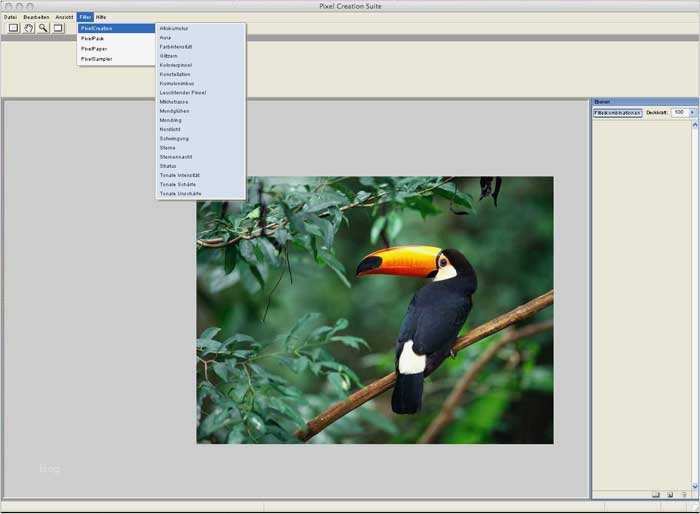Expand the PixelSampler filter submenu
This screenshot has width=700, height=514.
point(96,59)
